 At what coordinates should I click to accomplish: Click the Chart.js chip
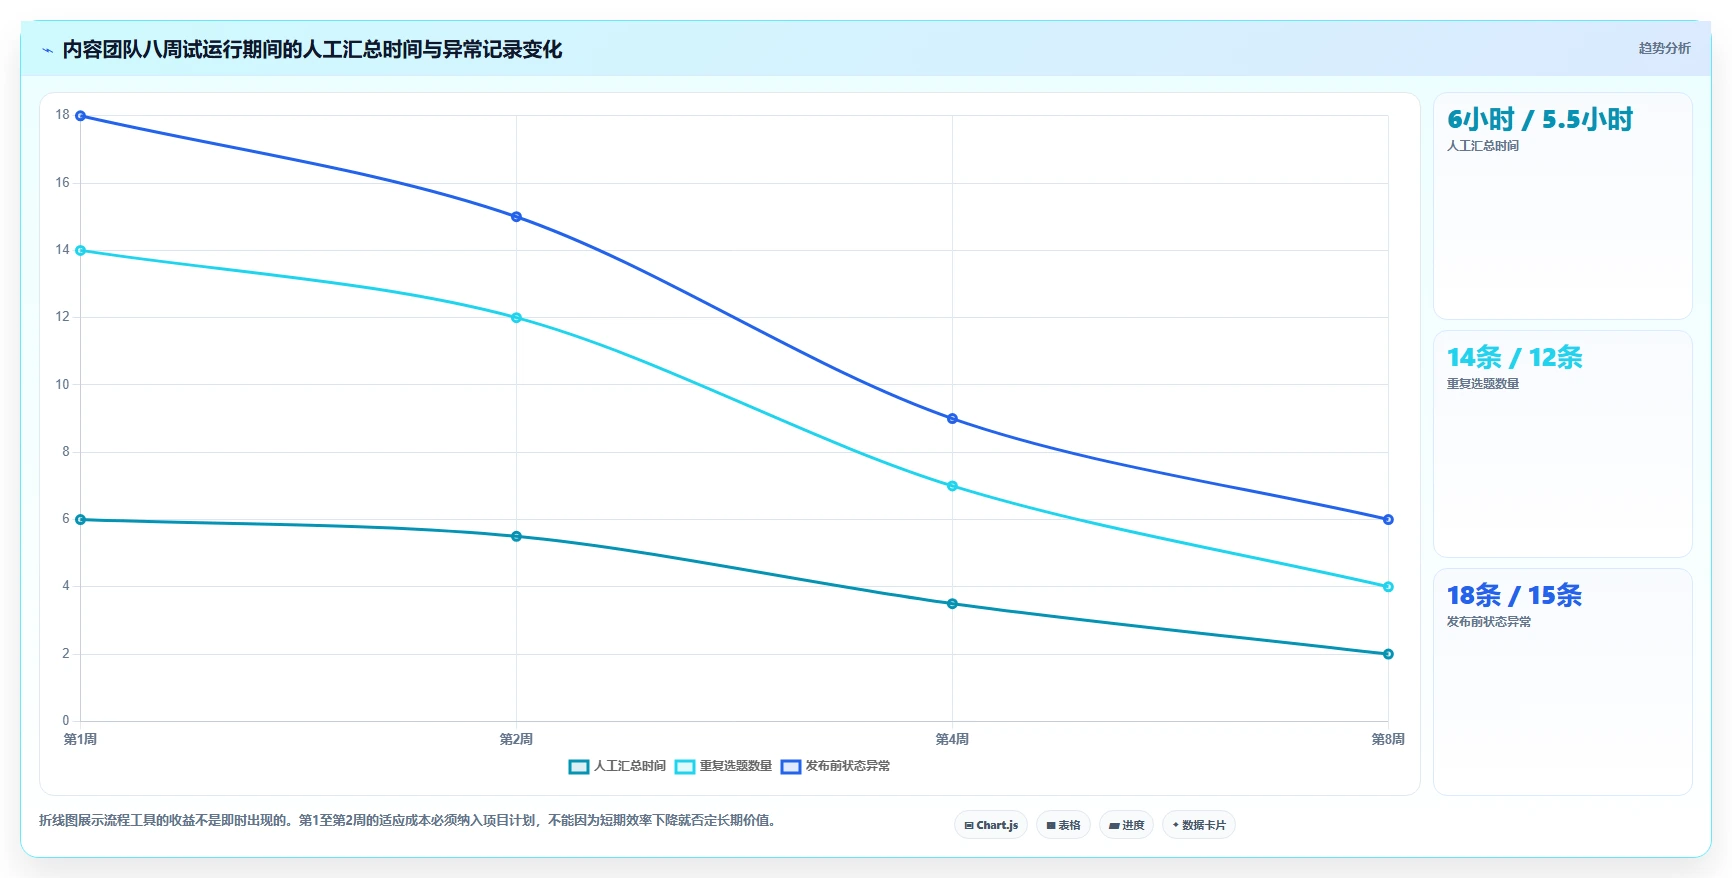[991, 825]
